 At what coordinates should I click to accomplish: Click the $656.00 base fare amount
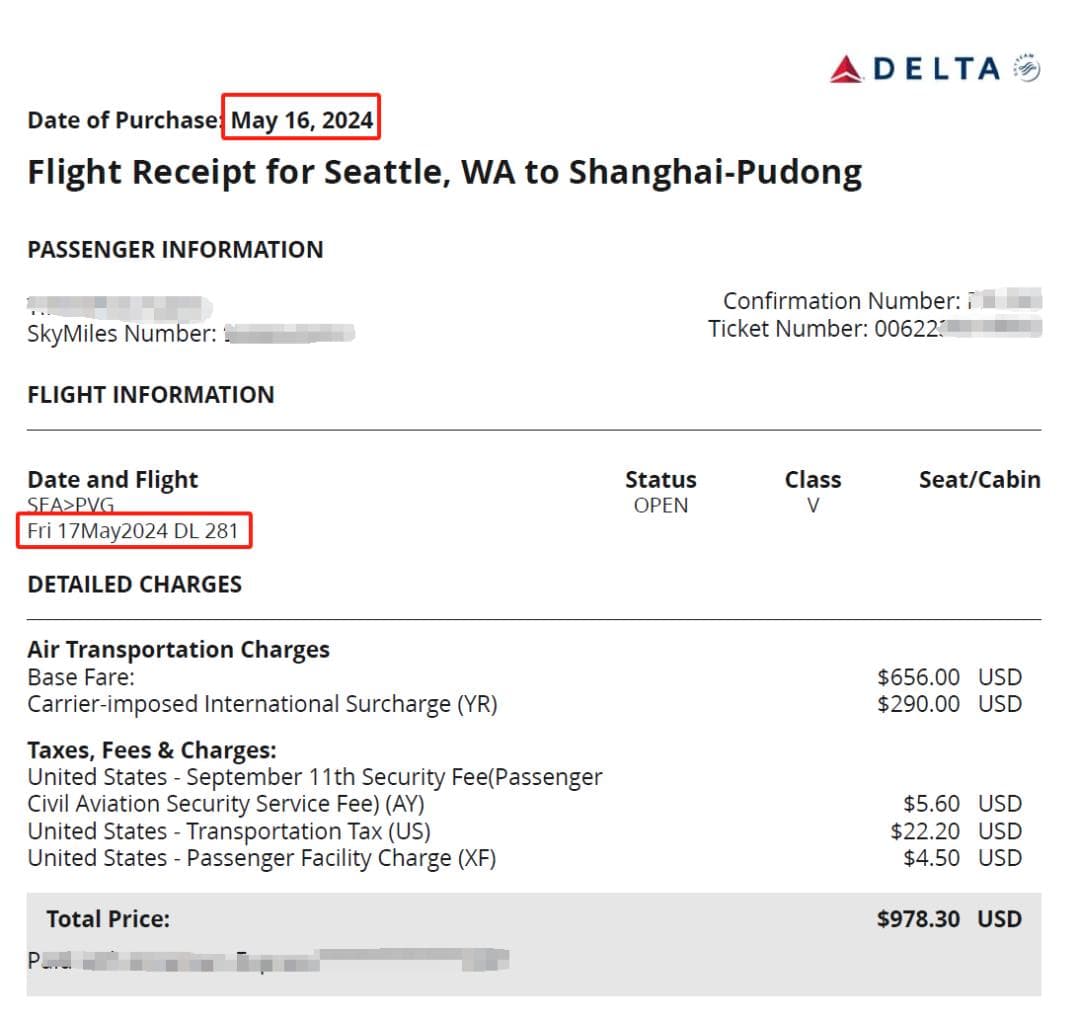[918, 677]
